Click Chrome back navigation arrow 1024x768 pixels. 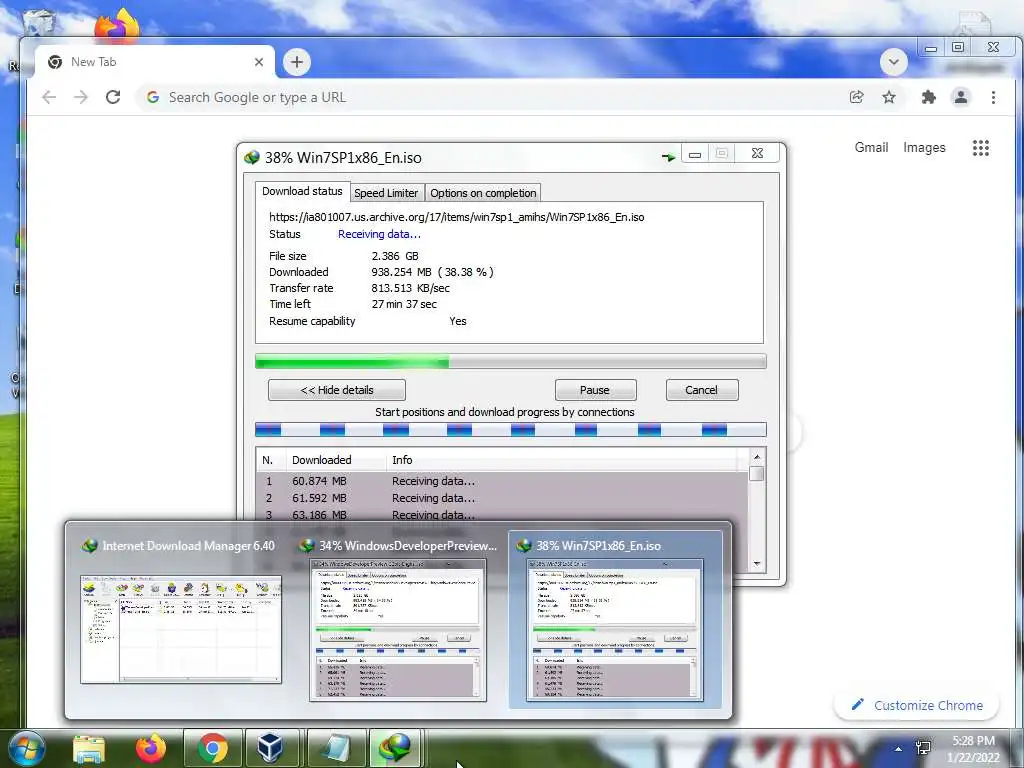click(x=49, y=97)
